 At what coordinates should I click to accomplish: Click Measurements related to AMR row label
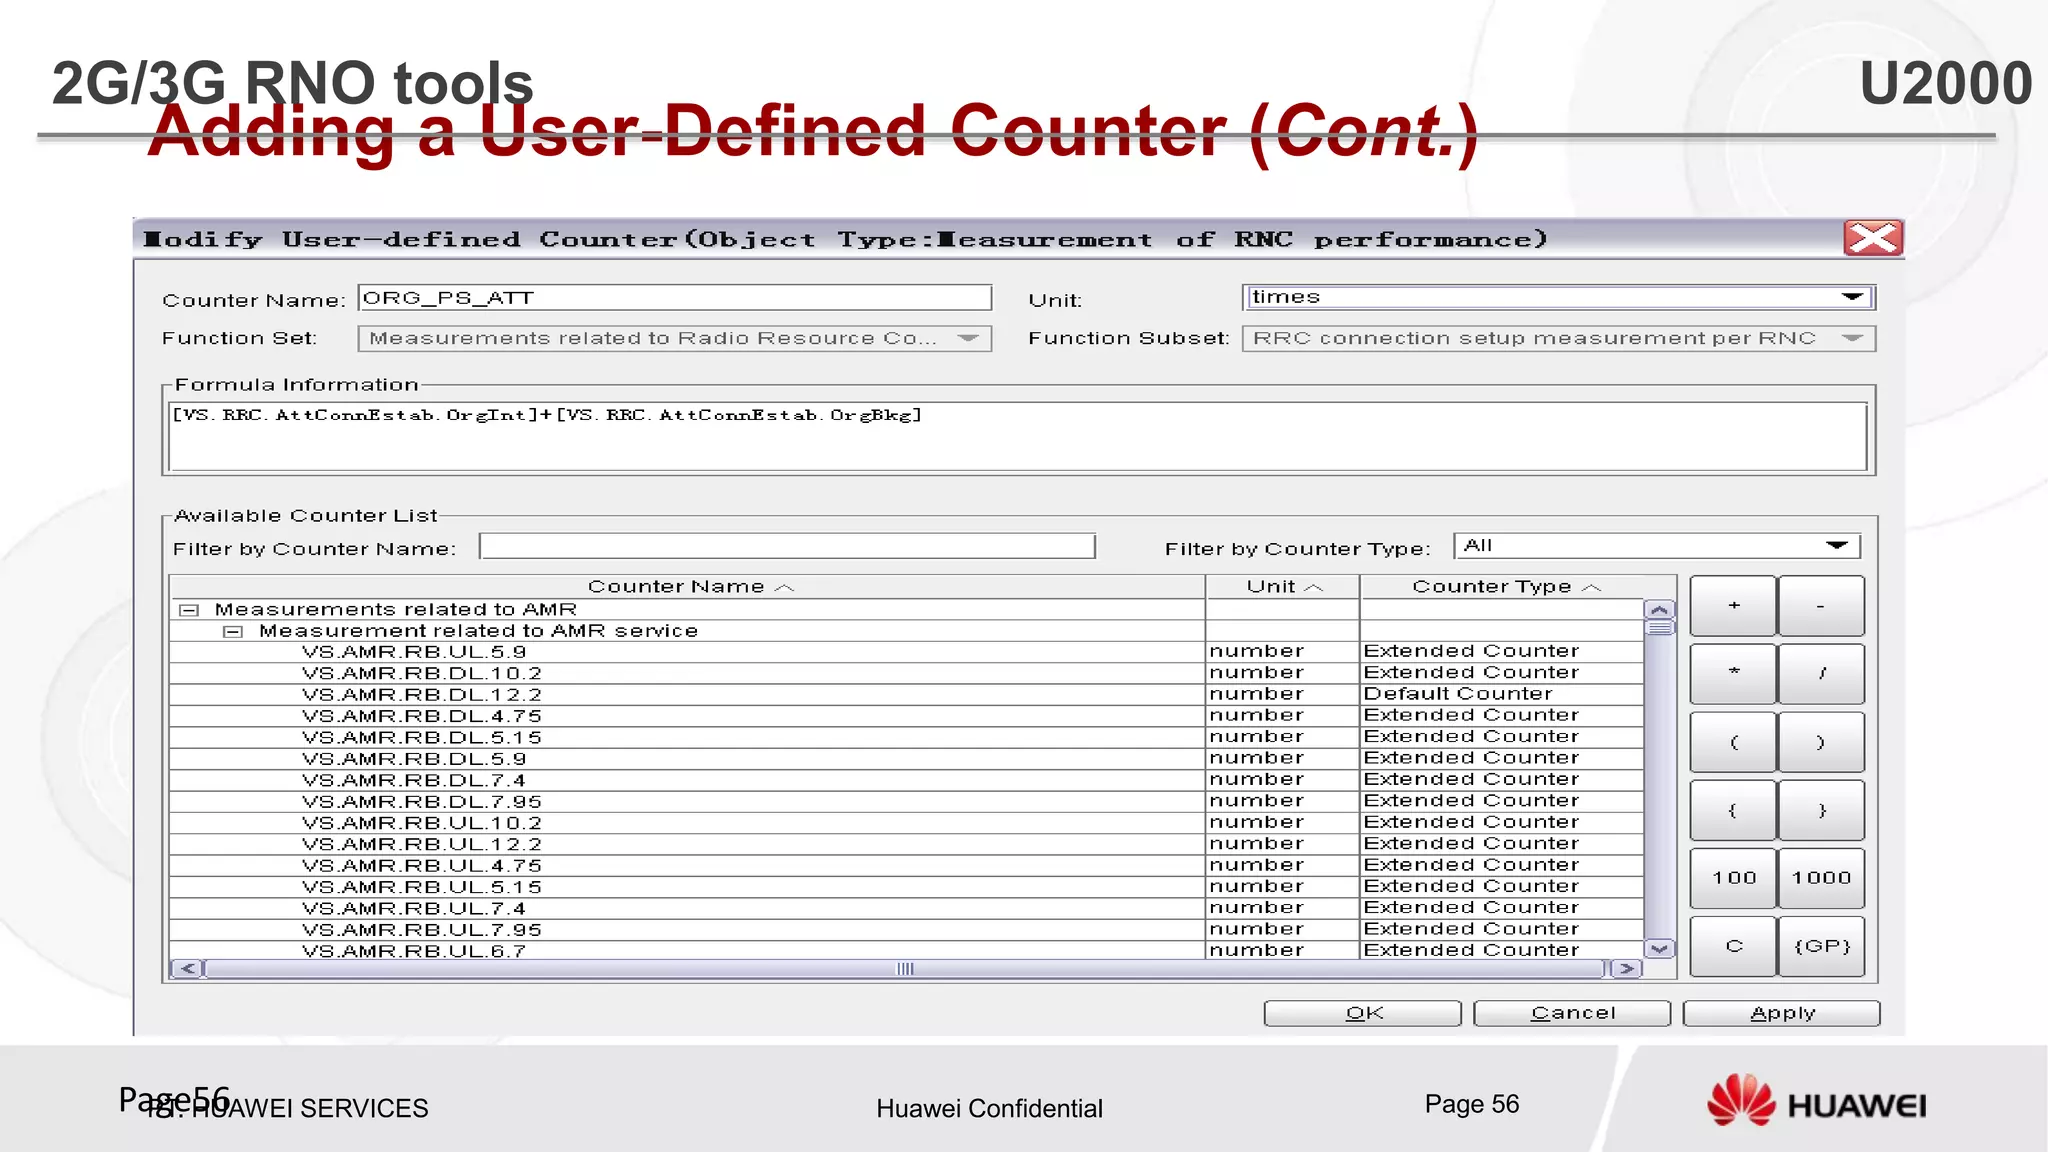(396, 610)
